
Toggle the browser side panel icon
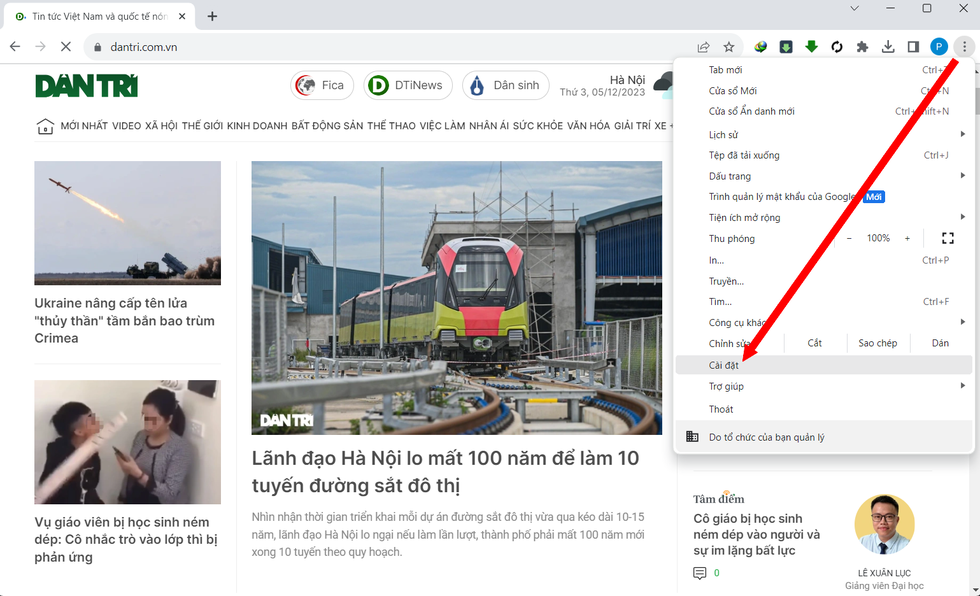[x=913, y=47]
